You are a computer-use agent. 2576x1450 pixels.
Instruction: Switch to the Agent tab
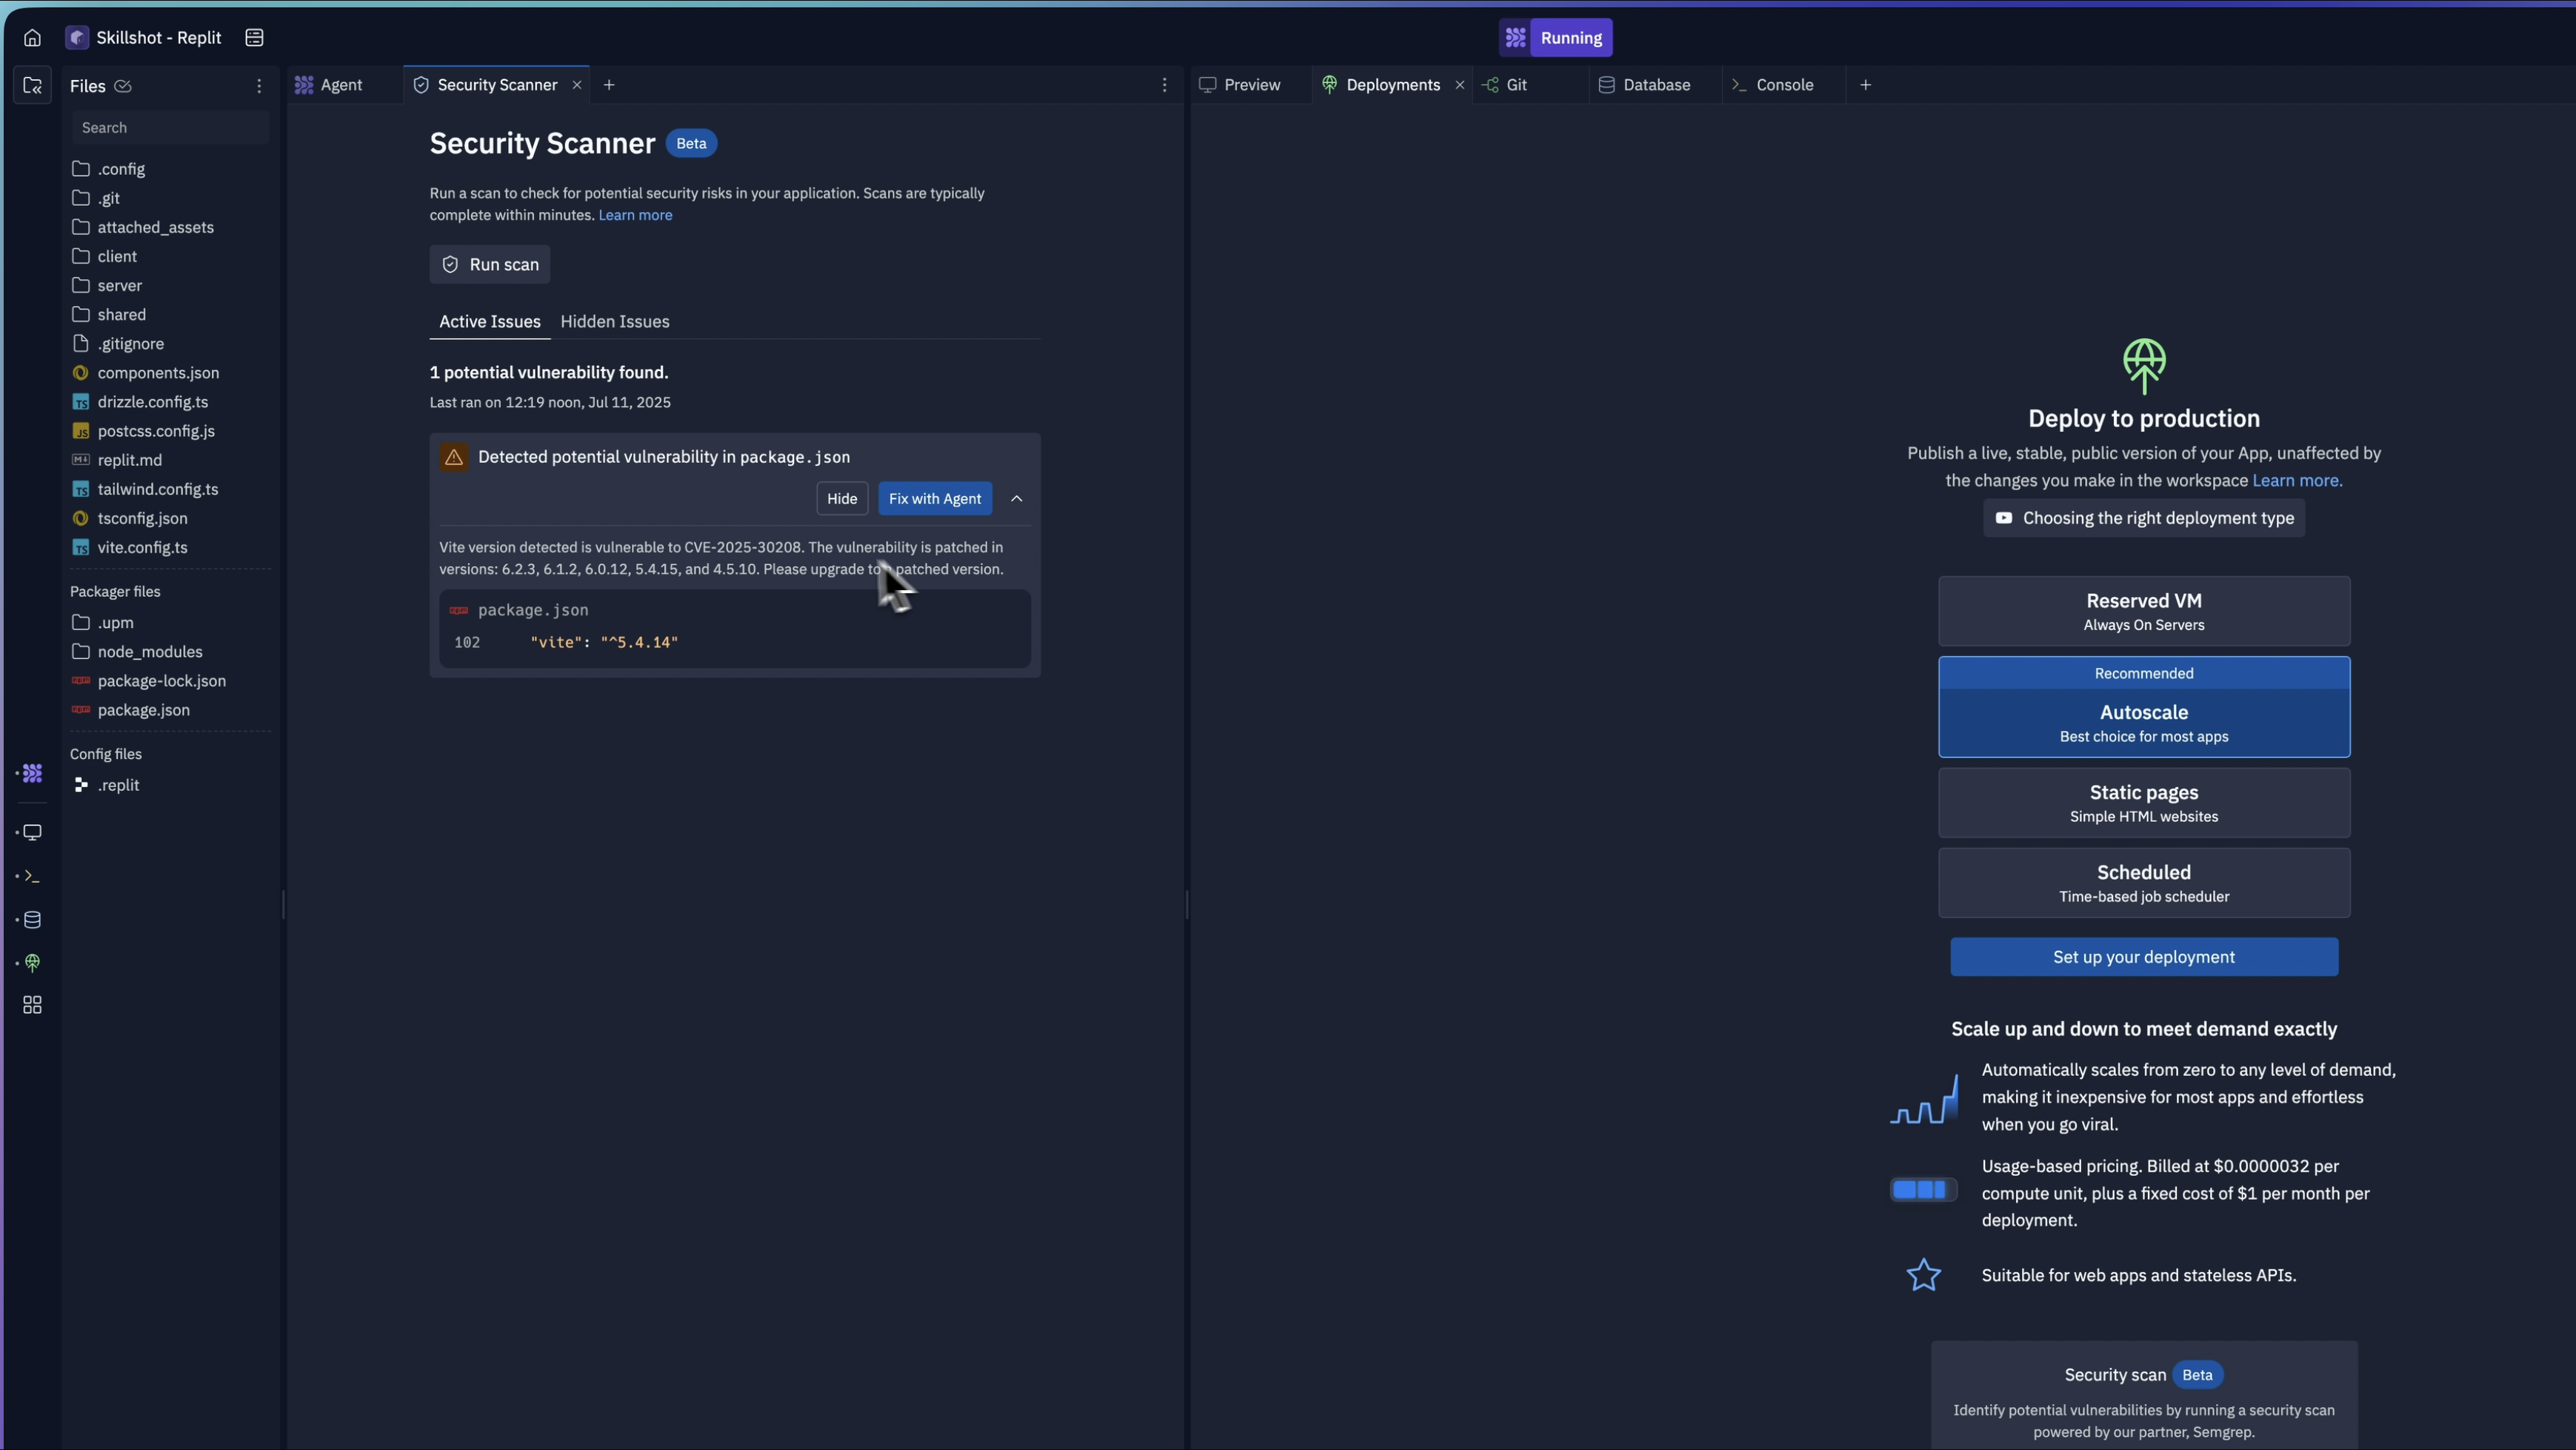[342, 85]
